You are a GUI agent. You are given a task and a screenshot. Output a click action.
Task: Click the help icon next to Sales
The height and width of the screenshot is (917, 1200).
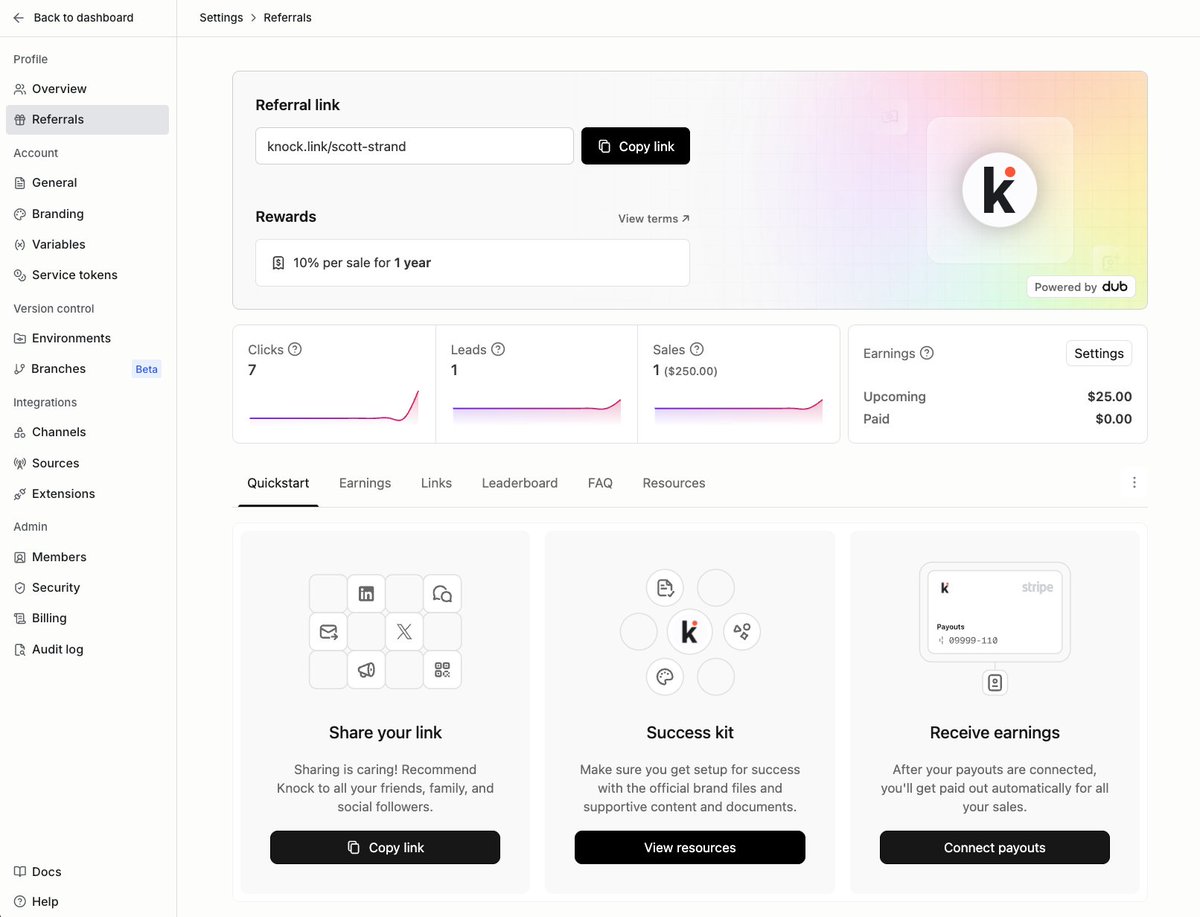(x=697, y=349)
